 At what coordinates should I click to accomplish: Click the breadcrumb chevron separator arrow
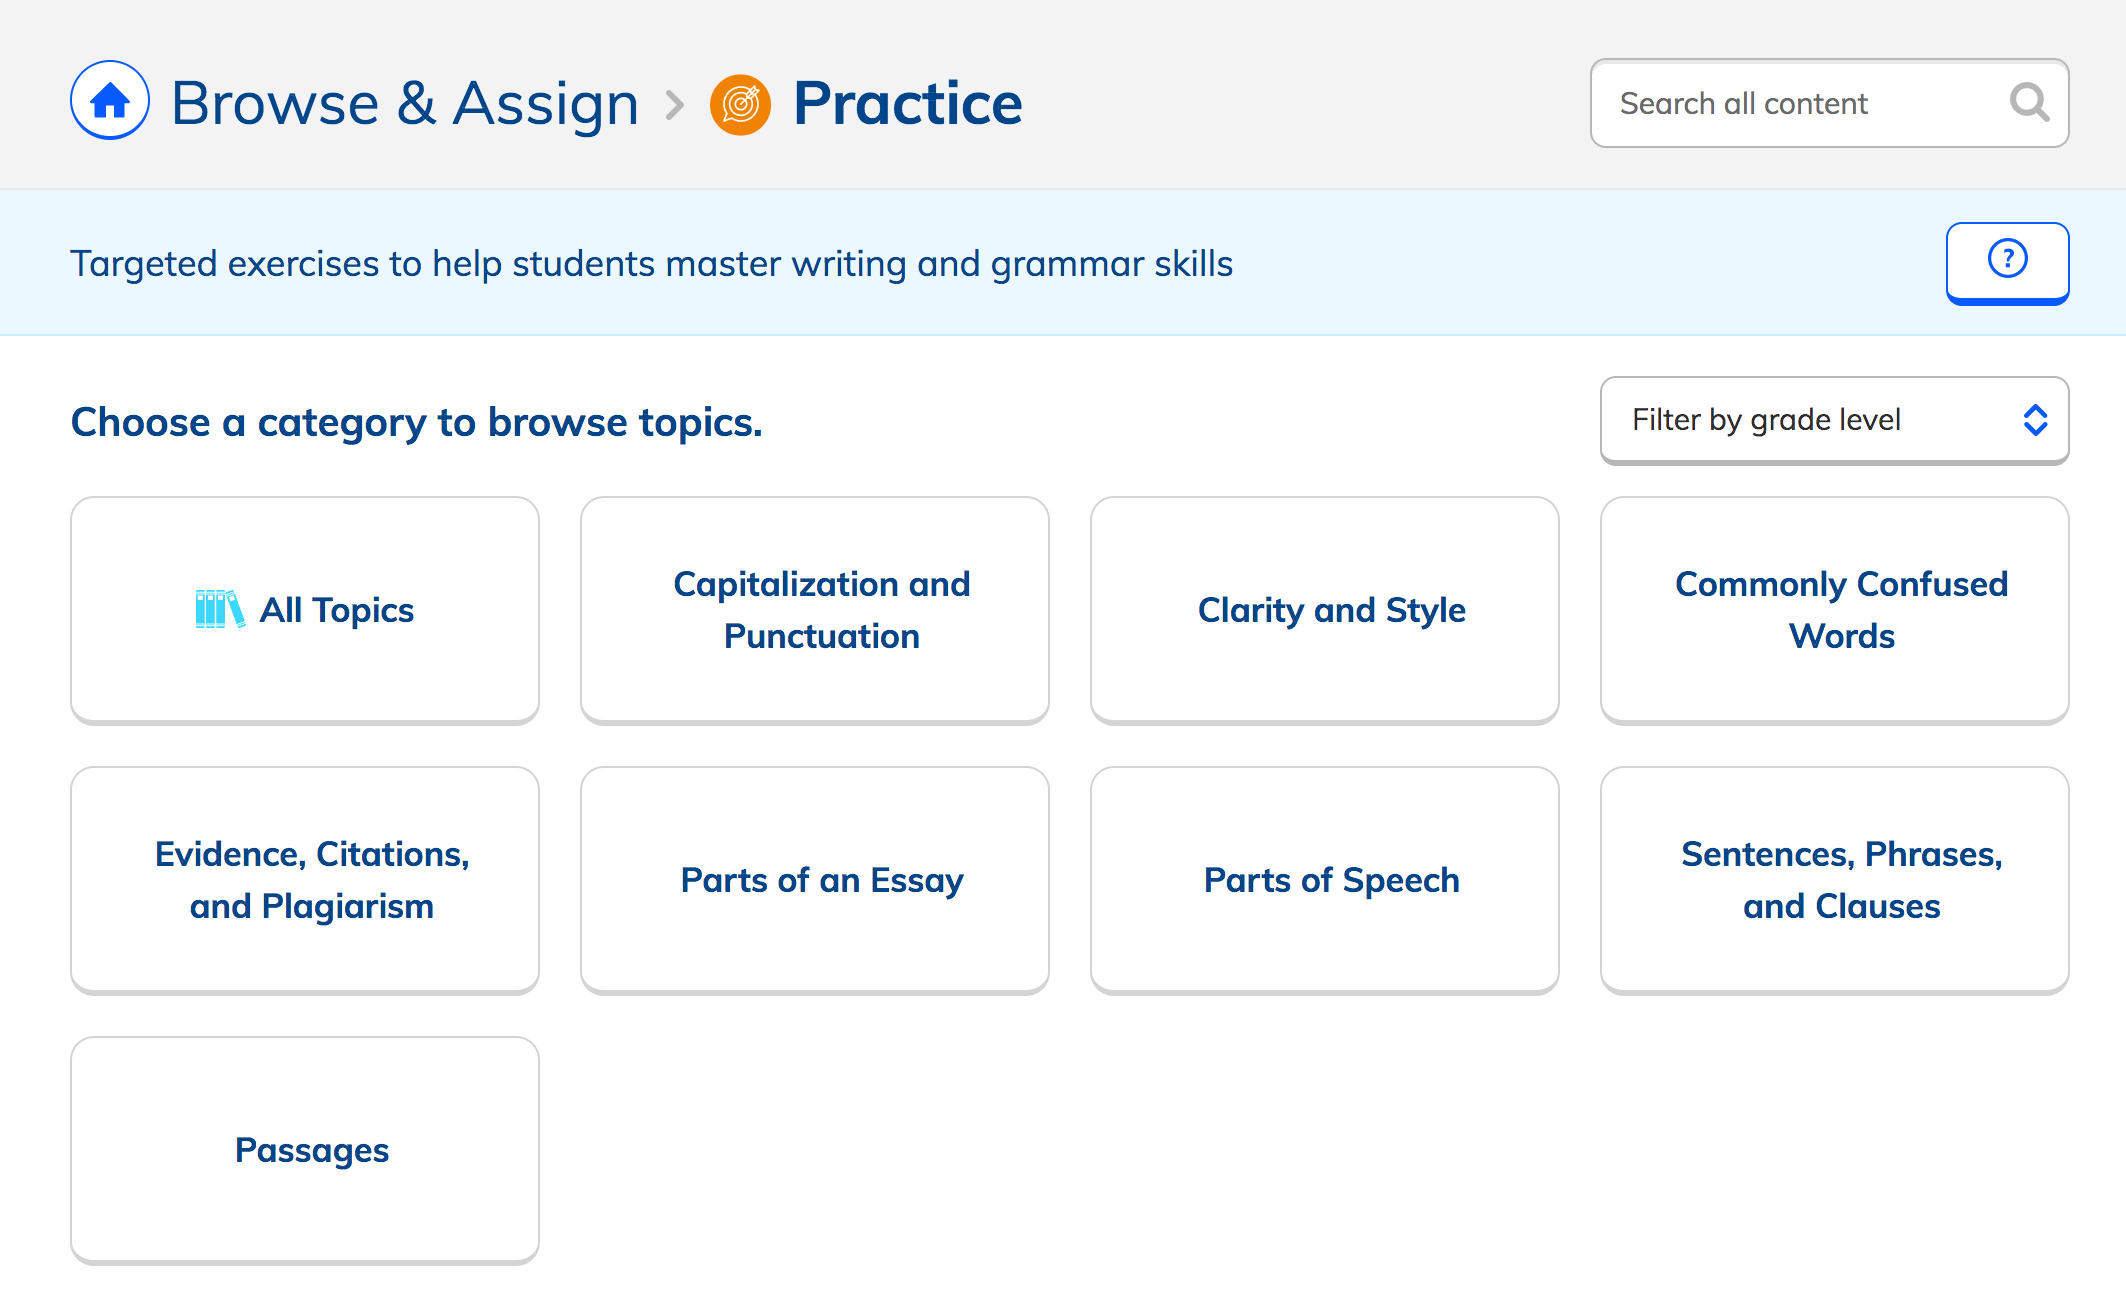tap(676, 104)
